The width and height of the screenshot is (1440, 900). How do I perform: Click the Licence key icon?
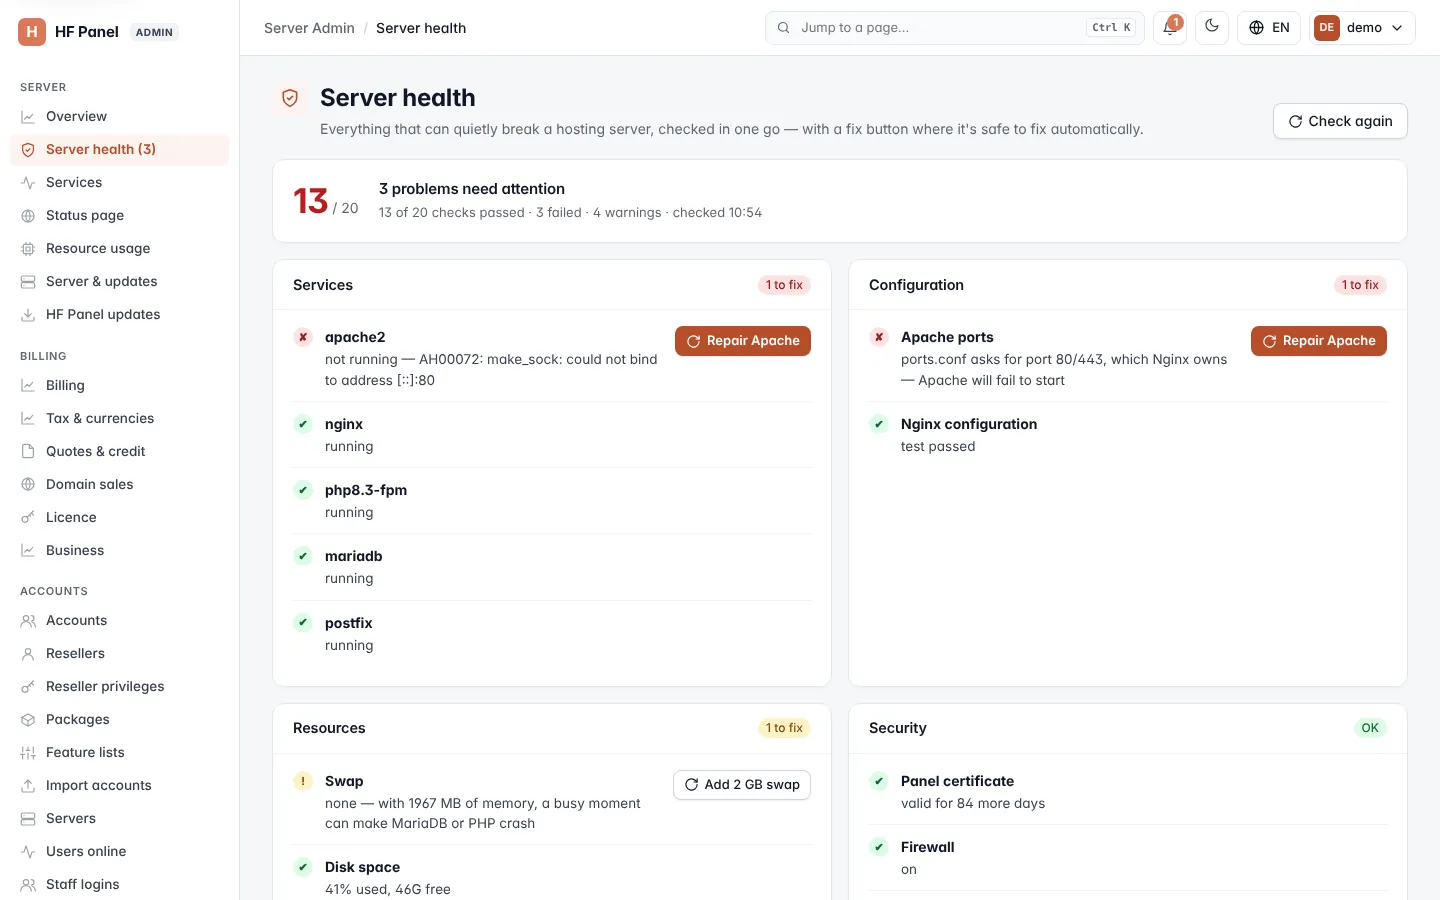28,517
